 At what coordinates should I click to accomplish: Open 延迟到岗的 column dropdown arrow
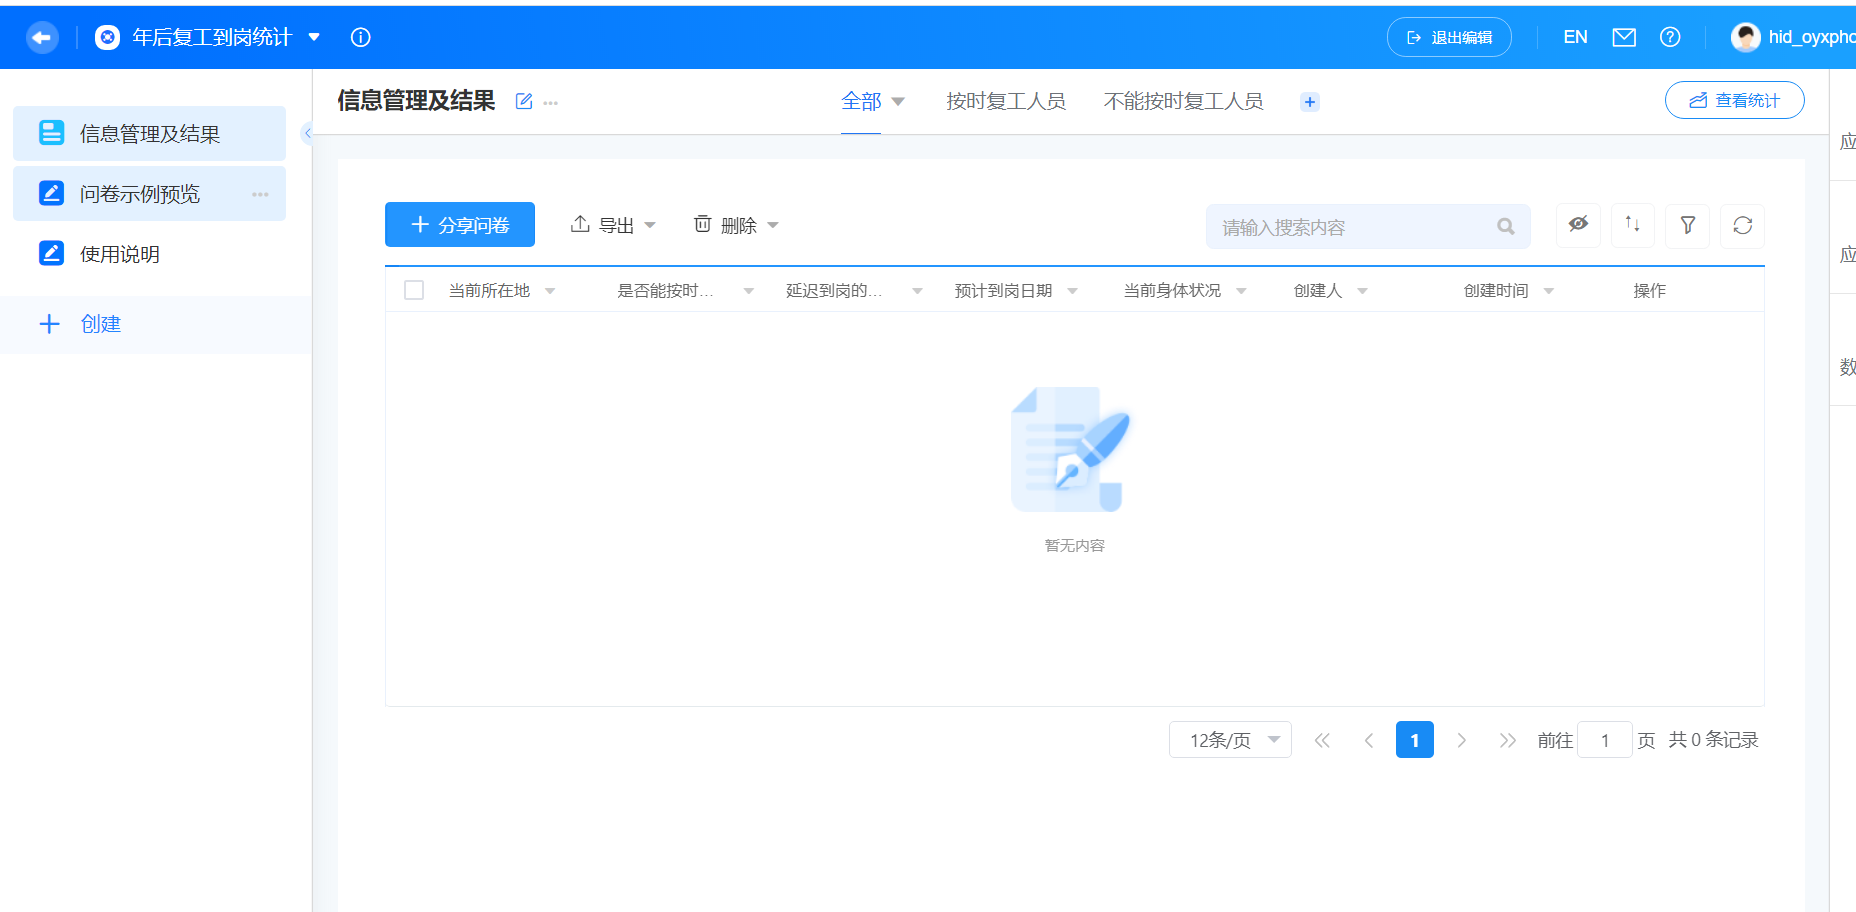tap(917, 291)
